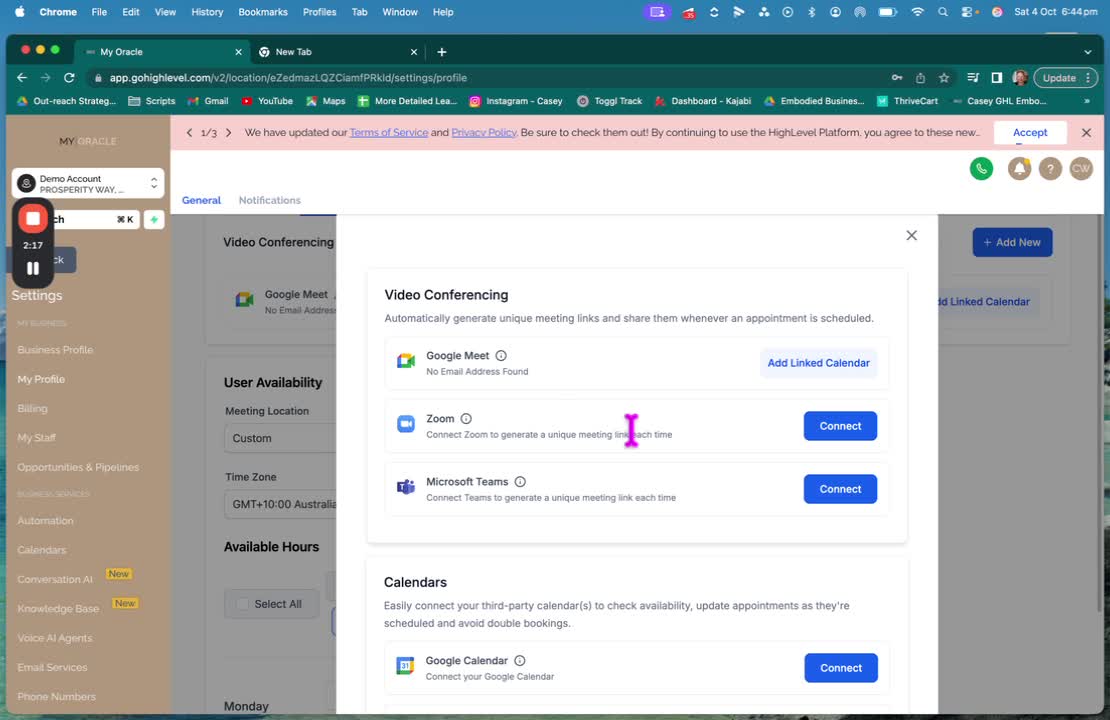Viewport: 1110px width, 720px height.
Task: Open Calendars in the sidebar
Action: pos(42,550)
